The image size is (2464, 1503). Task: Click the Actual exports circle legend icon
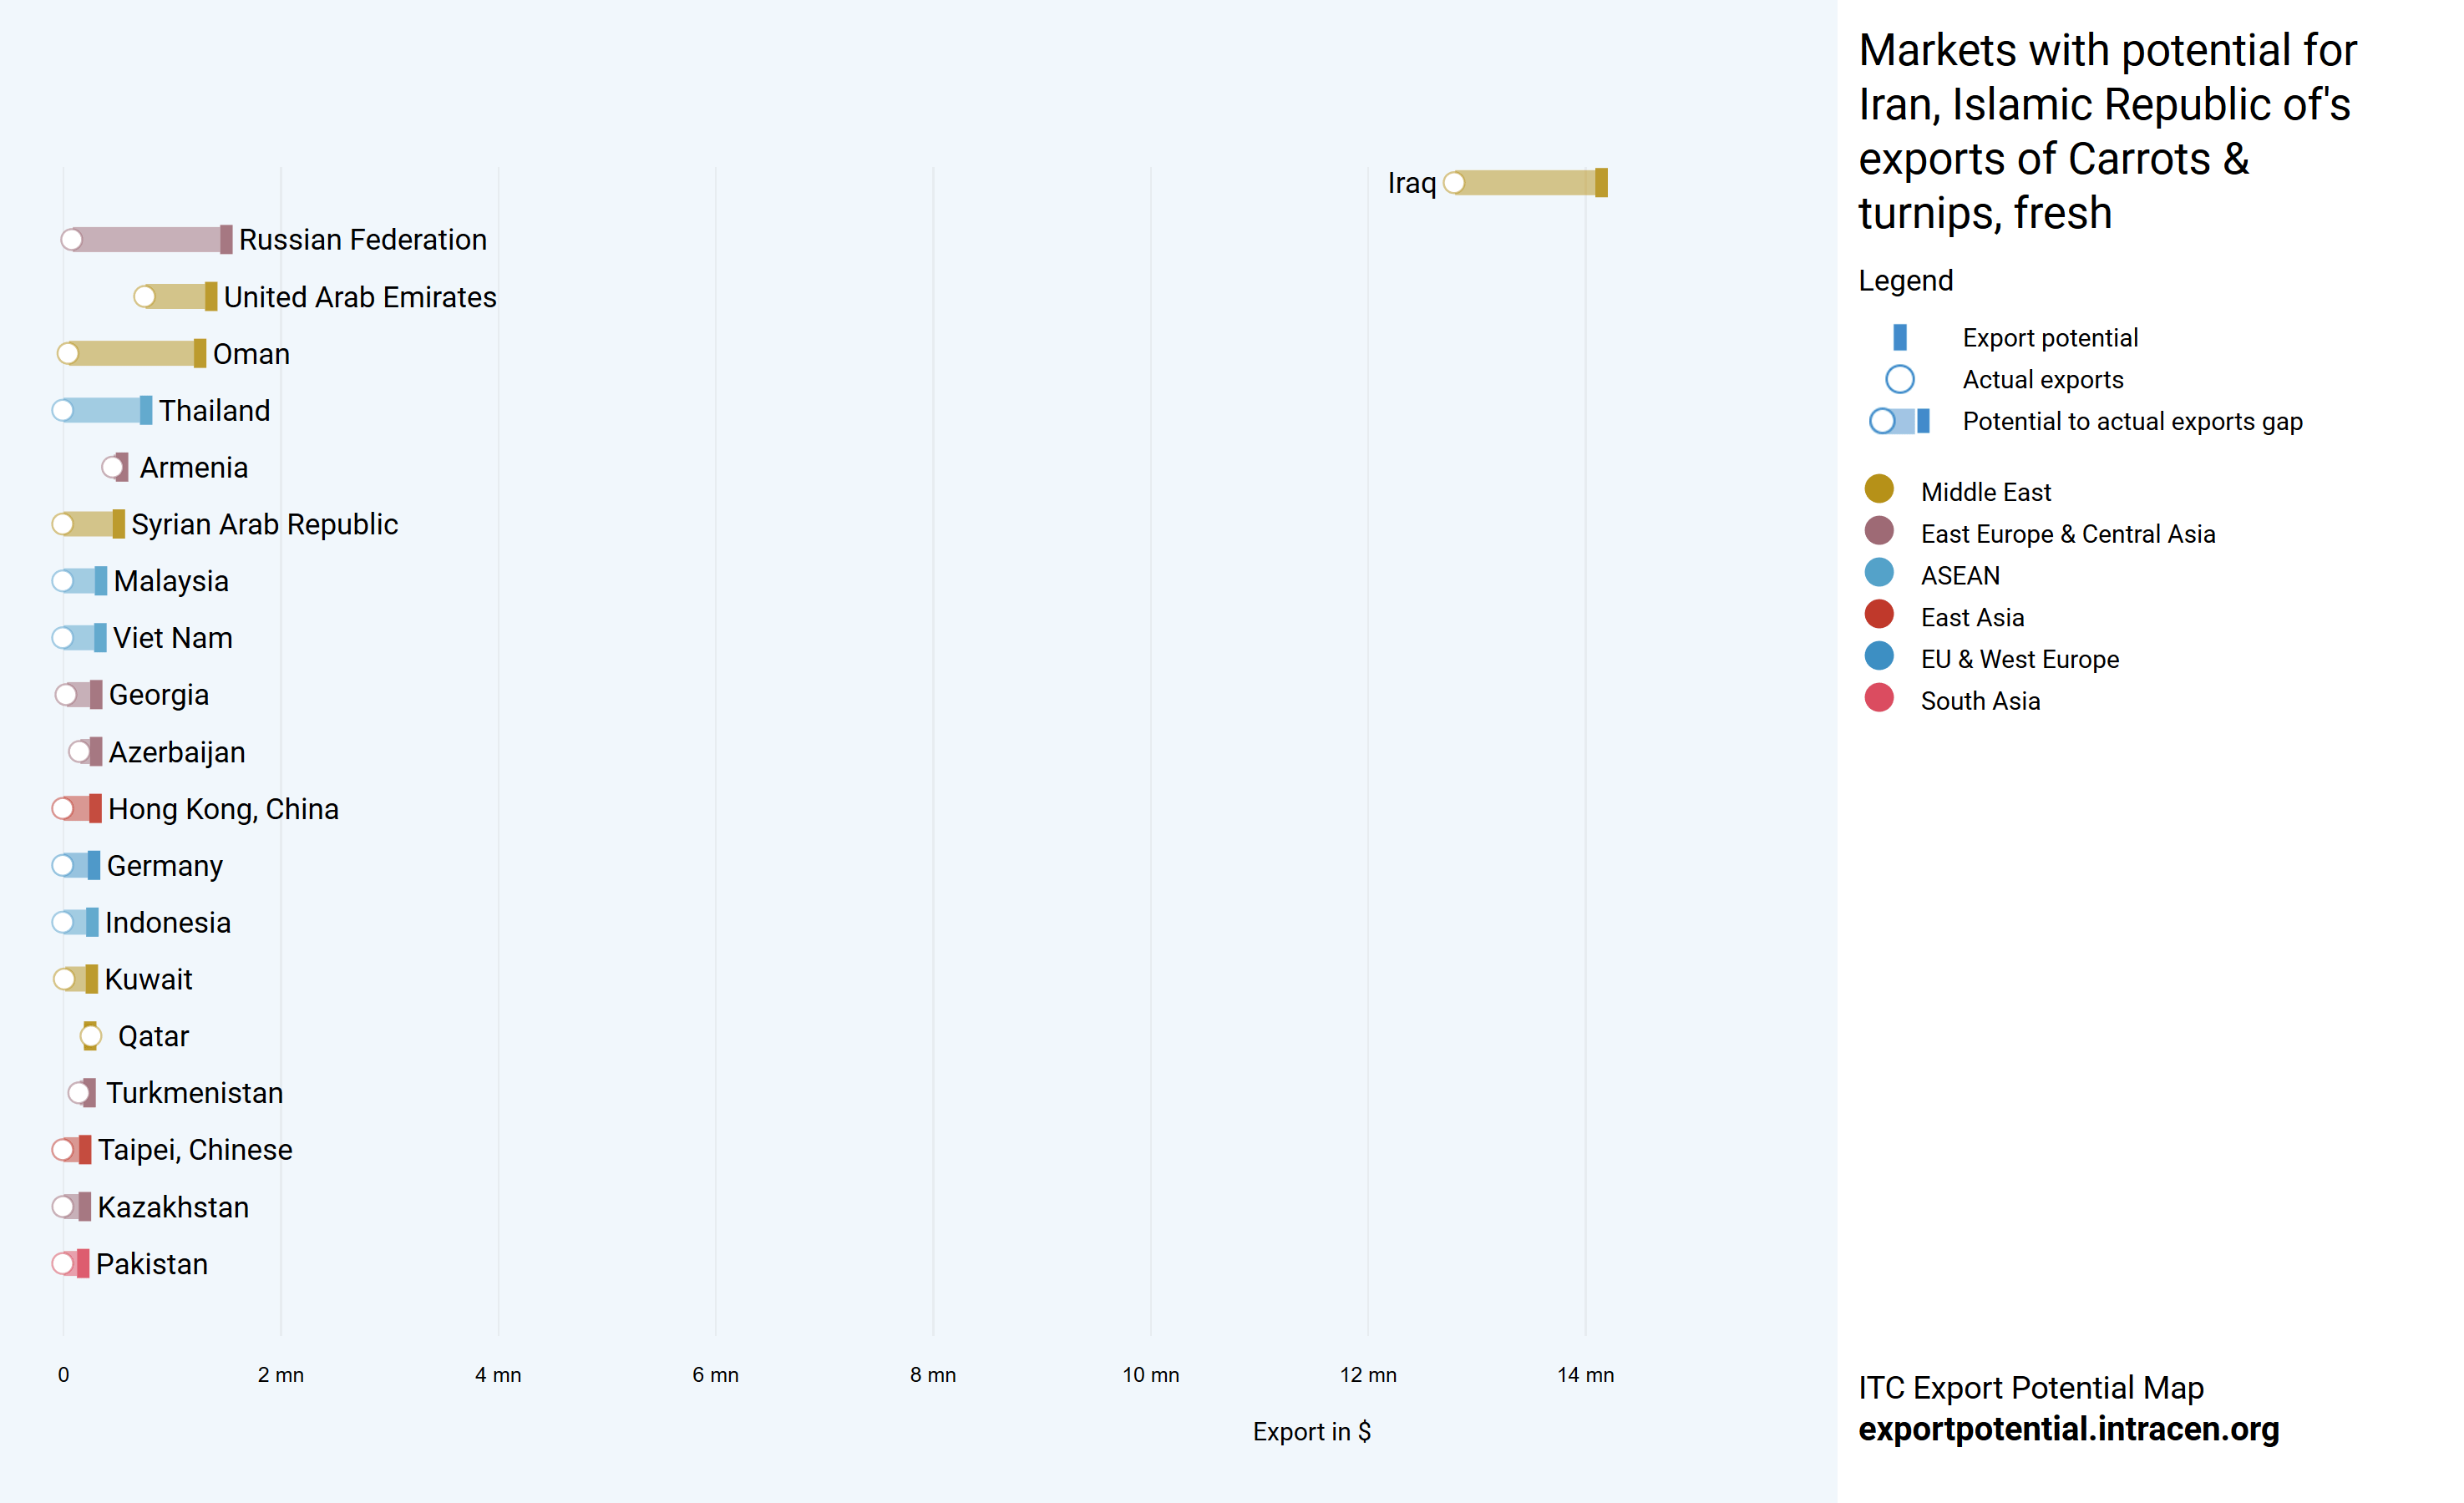point(1899,380)
